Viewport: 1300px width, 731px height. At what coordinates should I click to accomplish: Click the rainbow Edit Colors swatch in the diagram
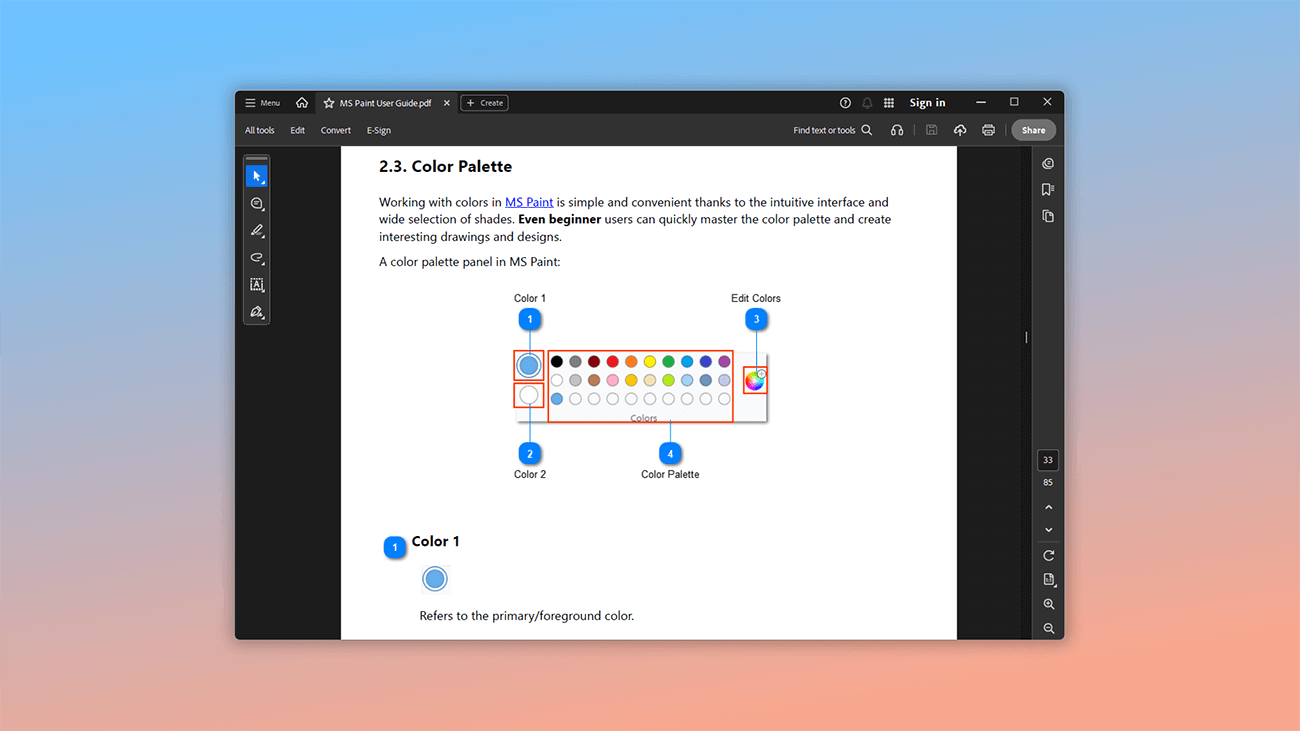754,380
